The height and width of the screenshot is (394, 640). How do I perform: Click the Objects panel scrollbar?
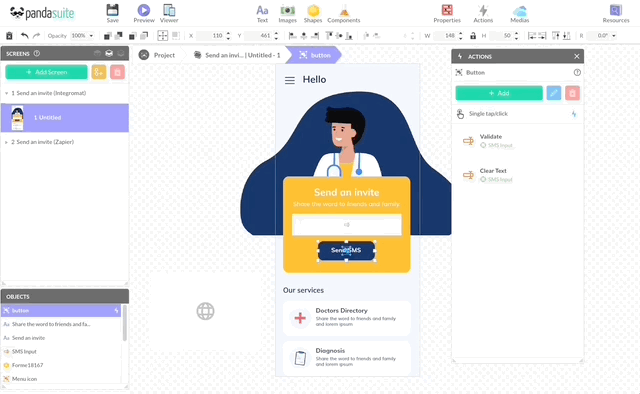pyautogui.click(x=124, y=323)
